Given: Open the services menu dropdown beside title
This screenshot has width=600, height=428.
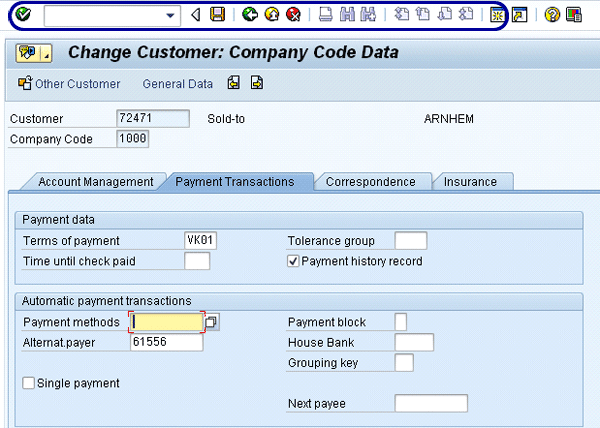Looking at the screenshot, I should coord(46,53).
